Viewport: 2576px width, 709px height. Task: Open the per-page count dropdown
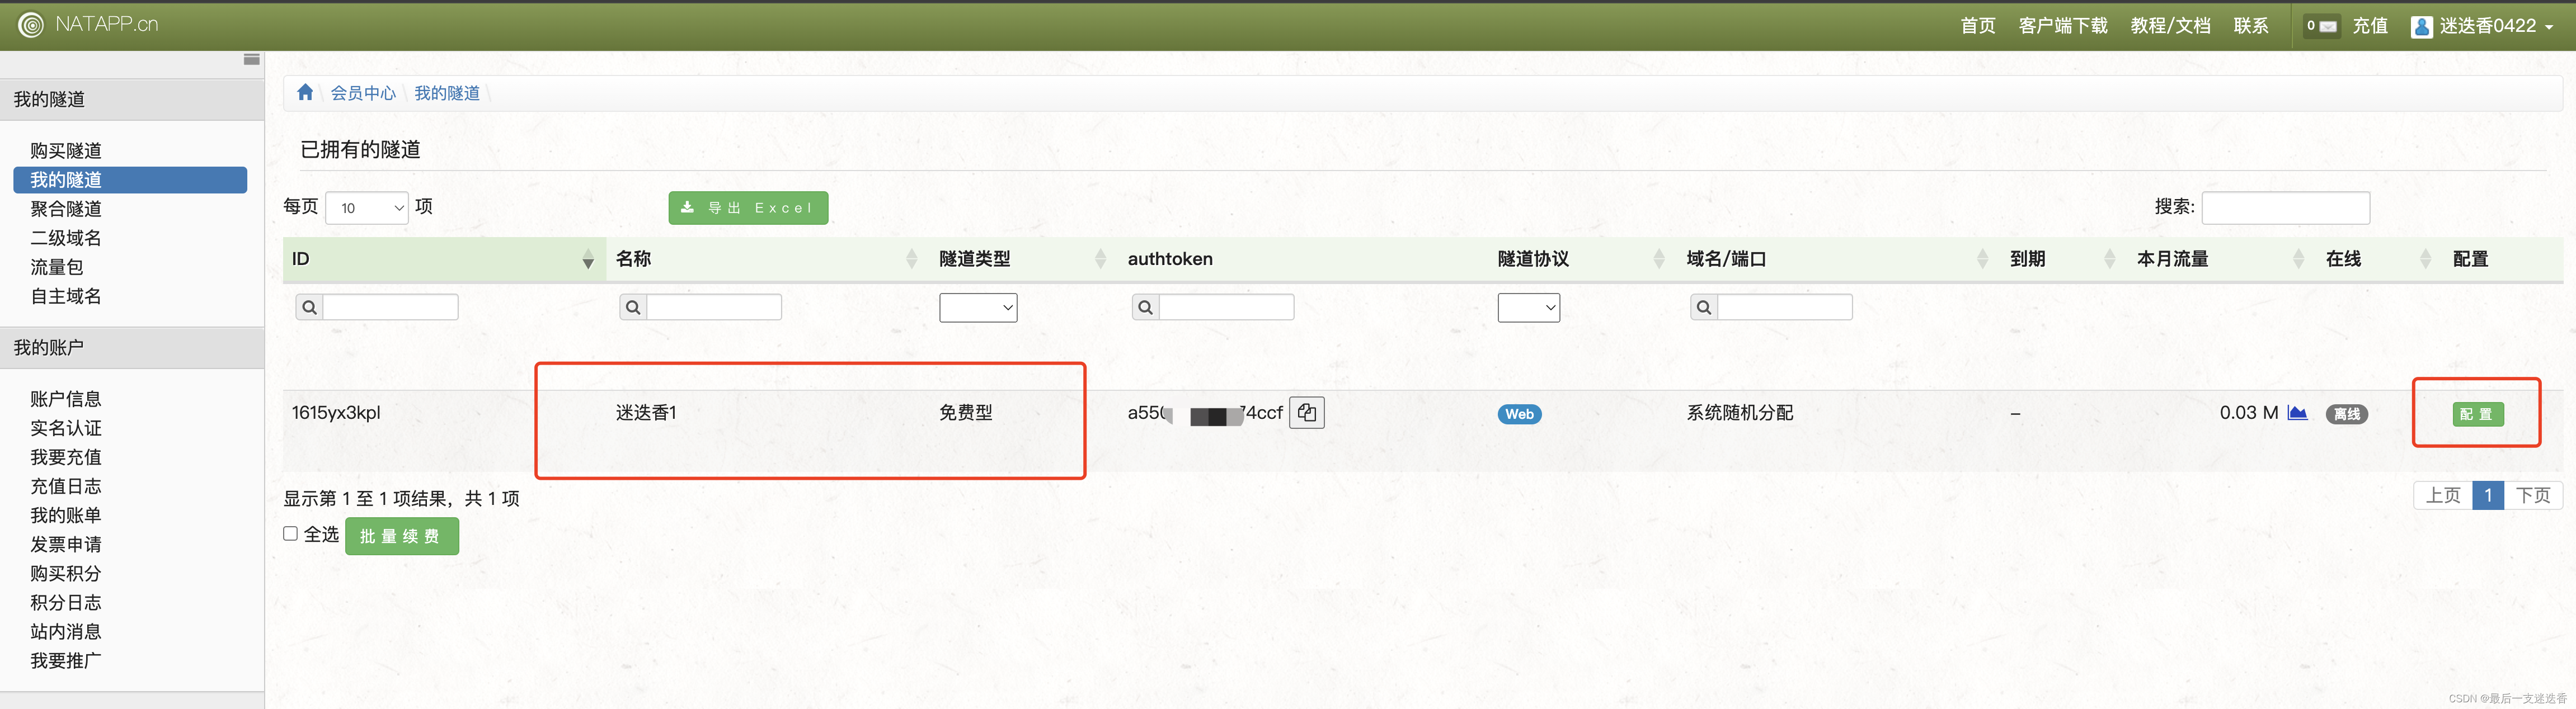[x=366, y=208]
